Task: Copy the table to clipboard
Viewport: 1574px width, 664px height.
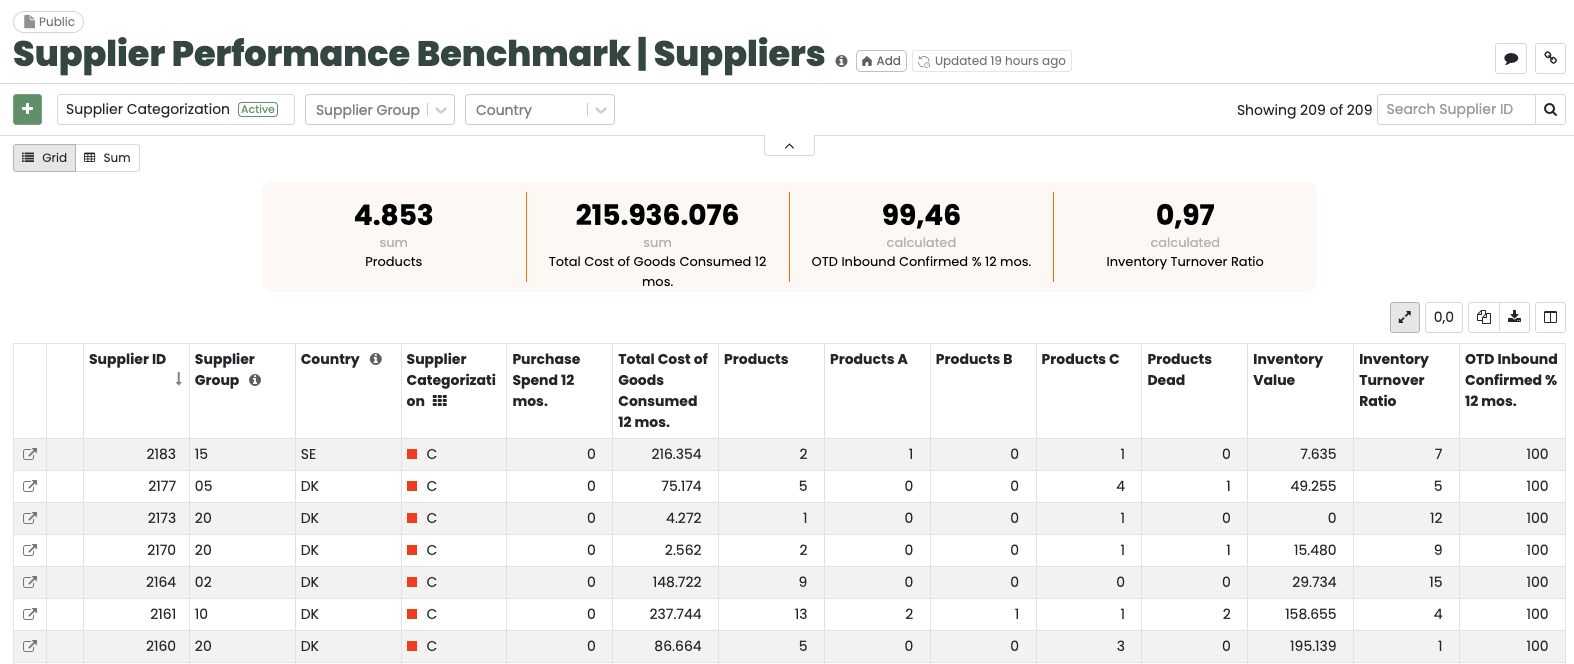Action: point(1484,317)
